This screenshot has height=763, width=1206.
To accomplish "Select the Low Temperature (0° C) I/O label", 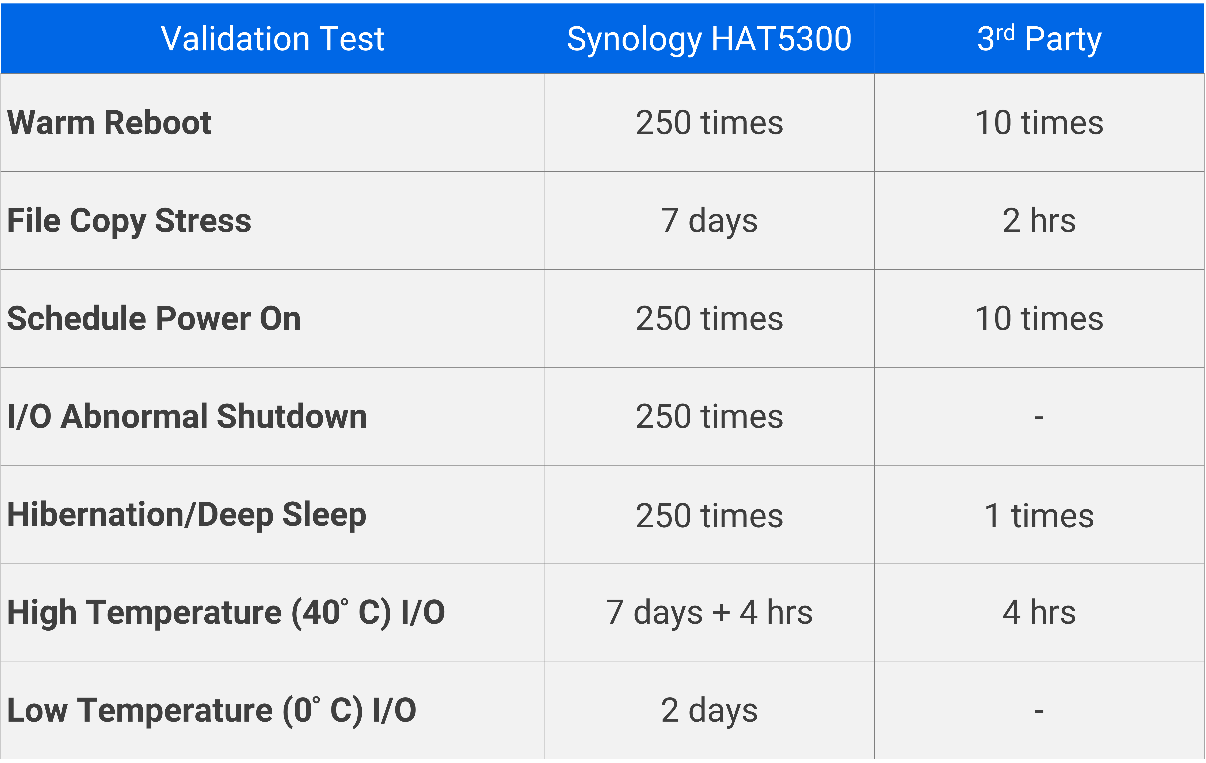I will (212, 711).
